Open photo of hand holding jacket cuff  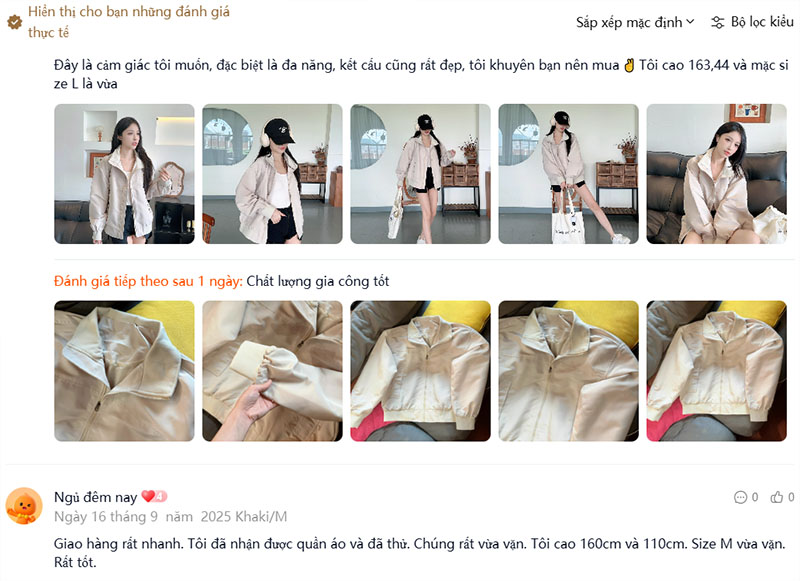click(x=272, y=371)
